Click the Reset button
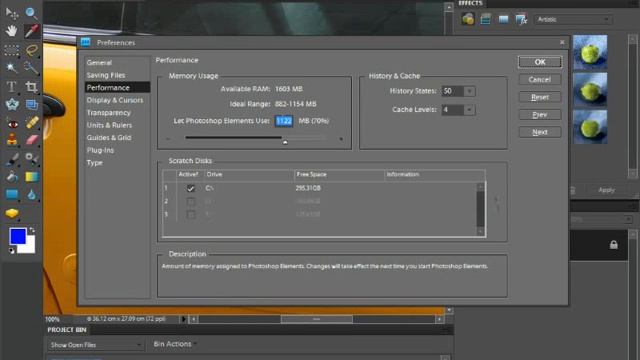640x360 pixels. point(540,97)
